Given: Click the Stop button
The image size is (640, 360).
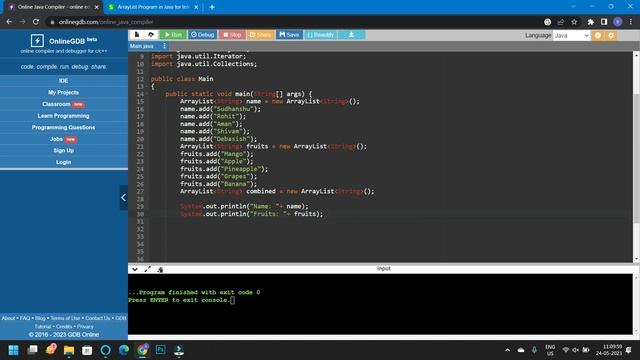Looking at the screenshot, I should (x=232, y=35).
